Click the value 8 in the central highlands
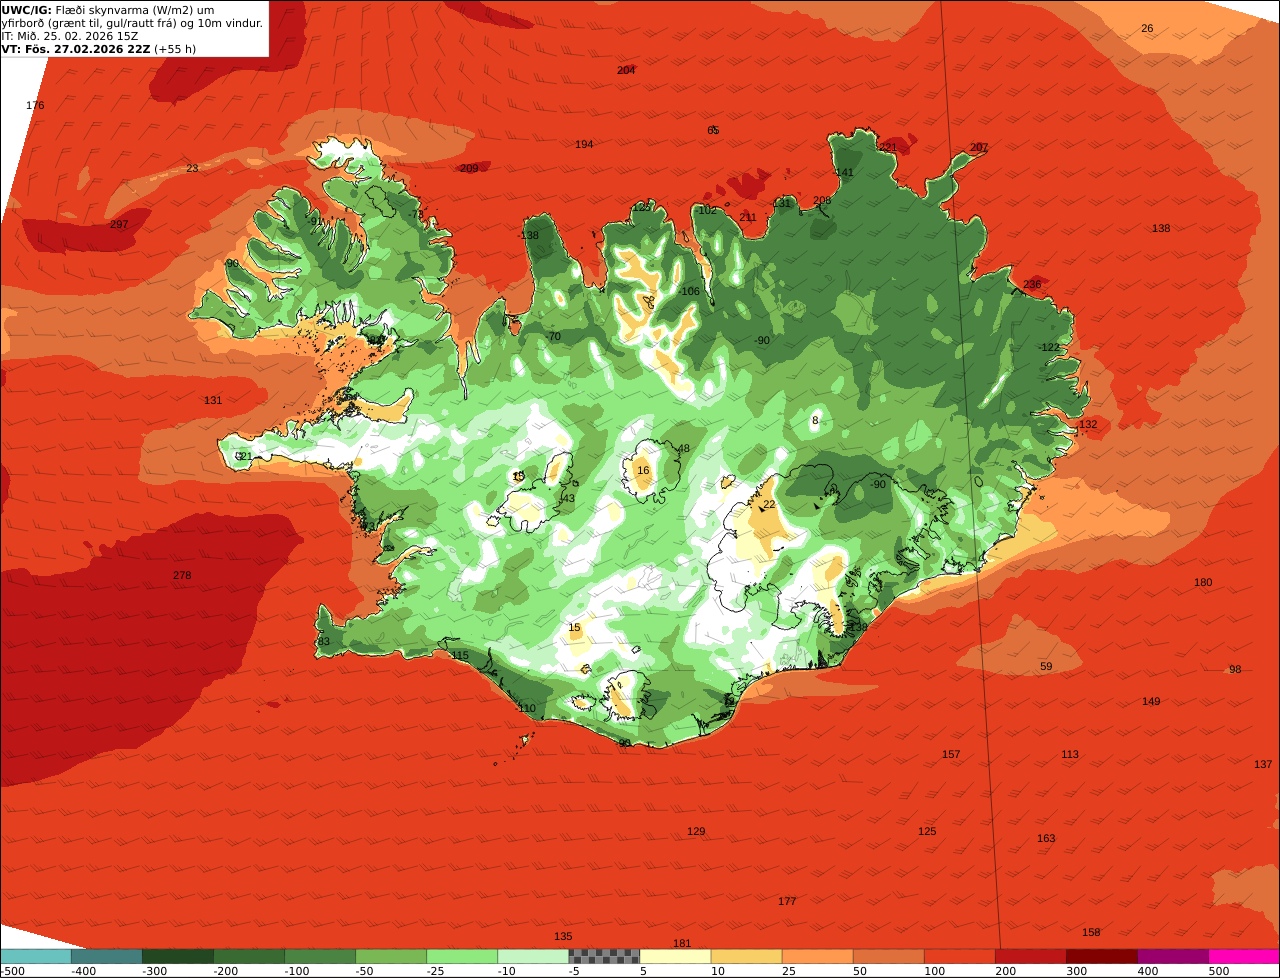This screenshot has height=978, width=1280. pos(815,420)
